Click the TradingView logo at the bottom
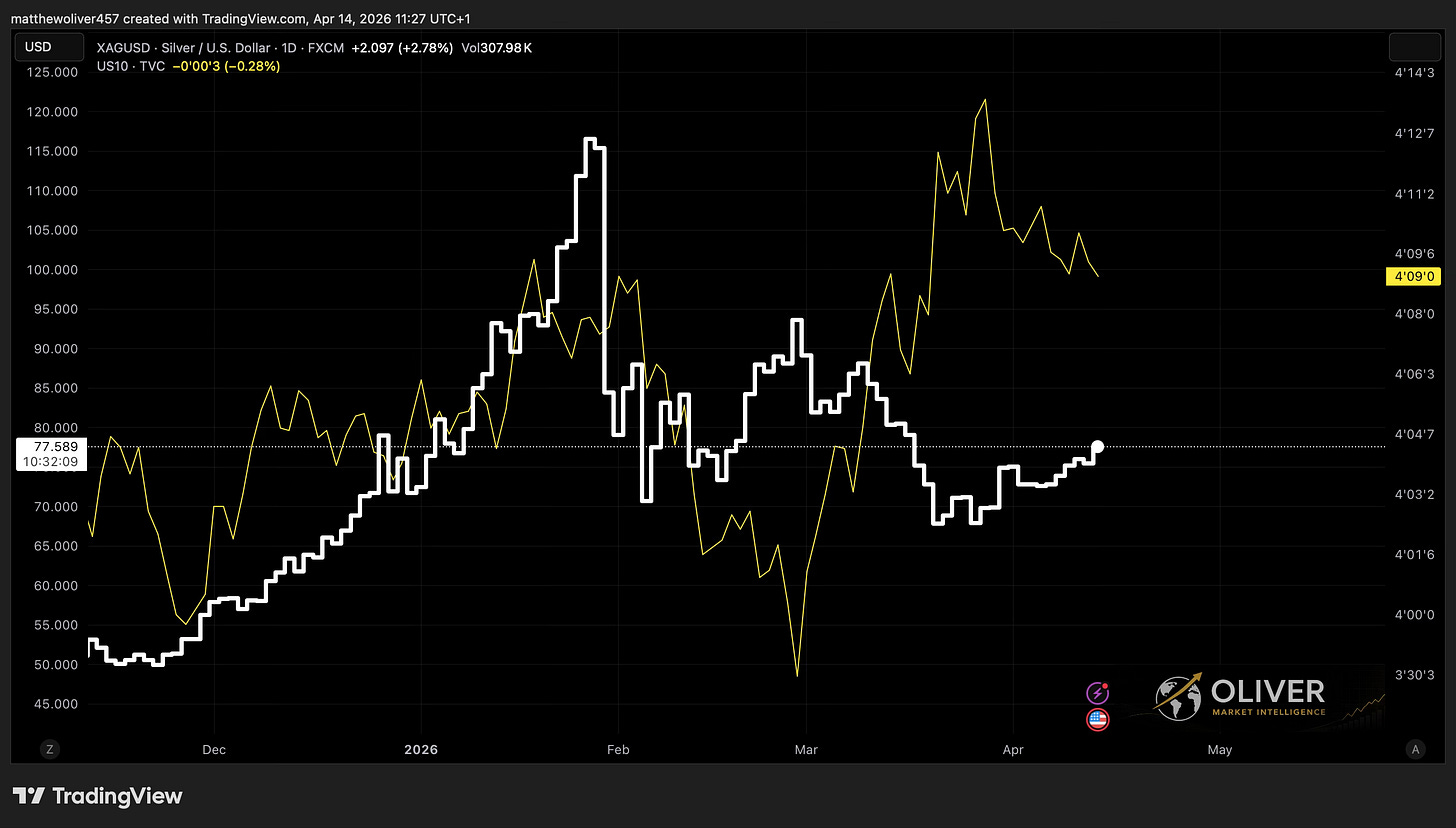Screen dimensions: 1456x828 [x=98, y=796]
